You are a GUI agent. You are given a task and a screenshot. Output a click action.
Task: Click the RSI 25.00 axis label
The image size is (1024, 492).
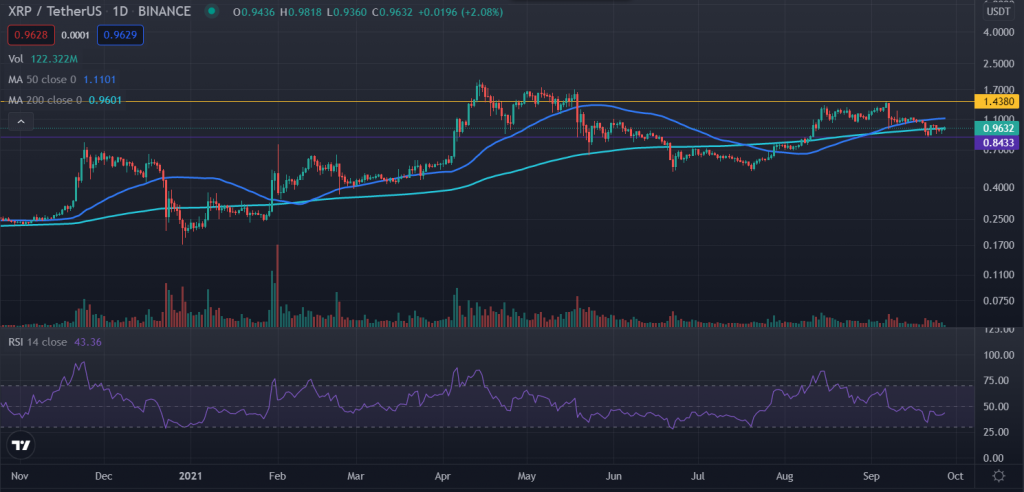point(998,433)
